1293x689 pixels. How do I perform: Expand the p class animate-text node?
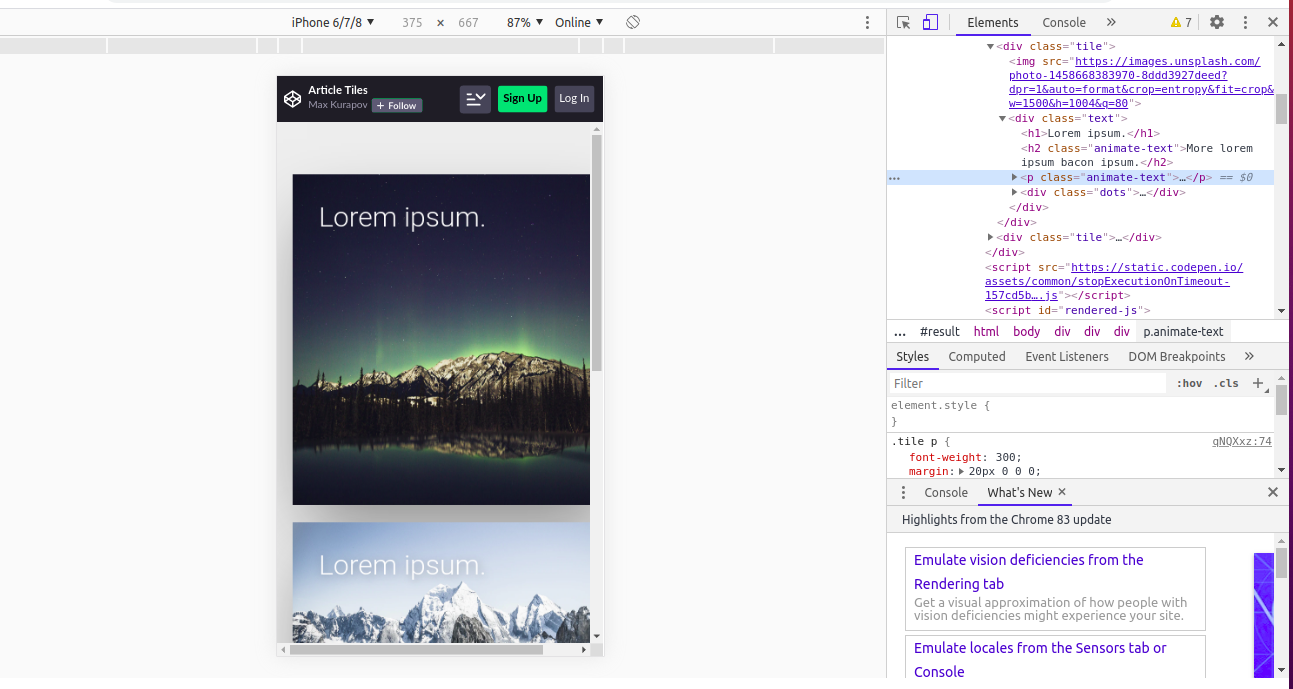[1015, 177]
